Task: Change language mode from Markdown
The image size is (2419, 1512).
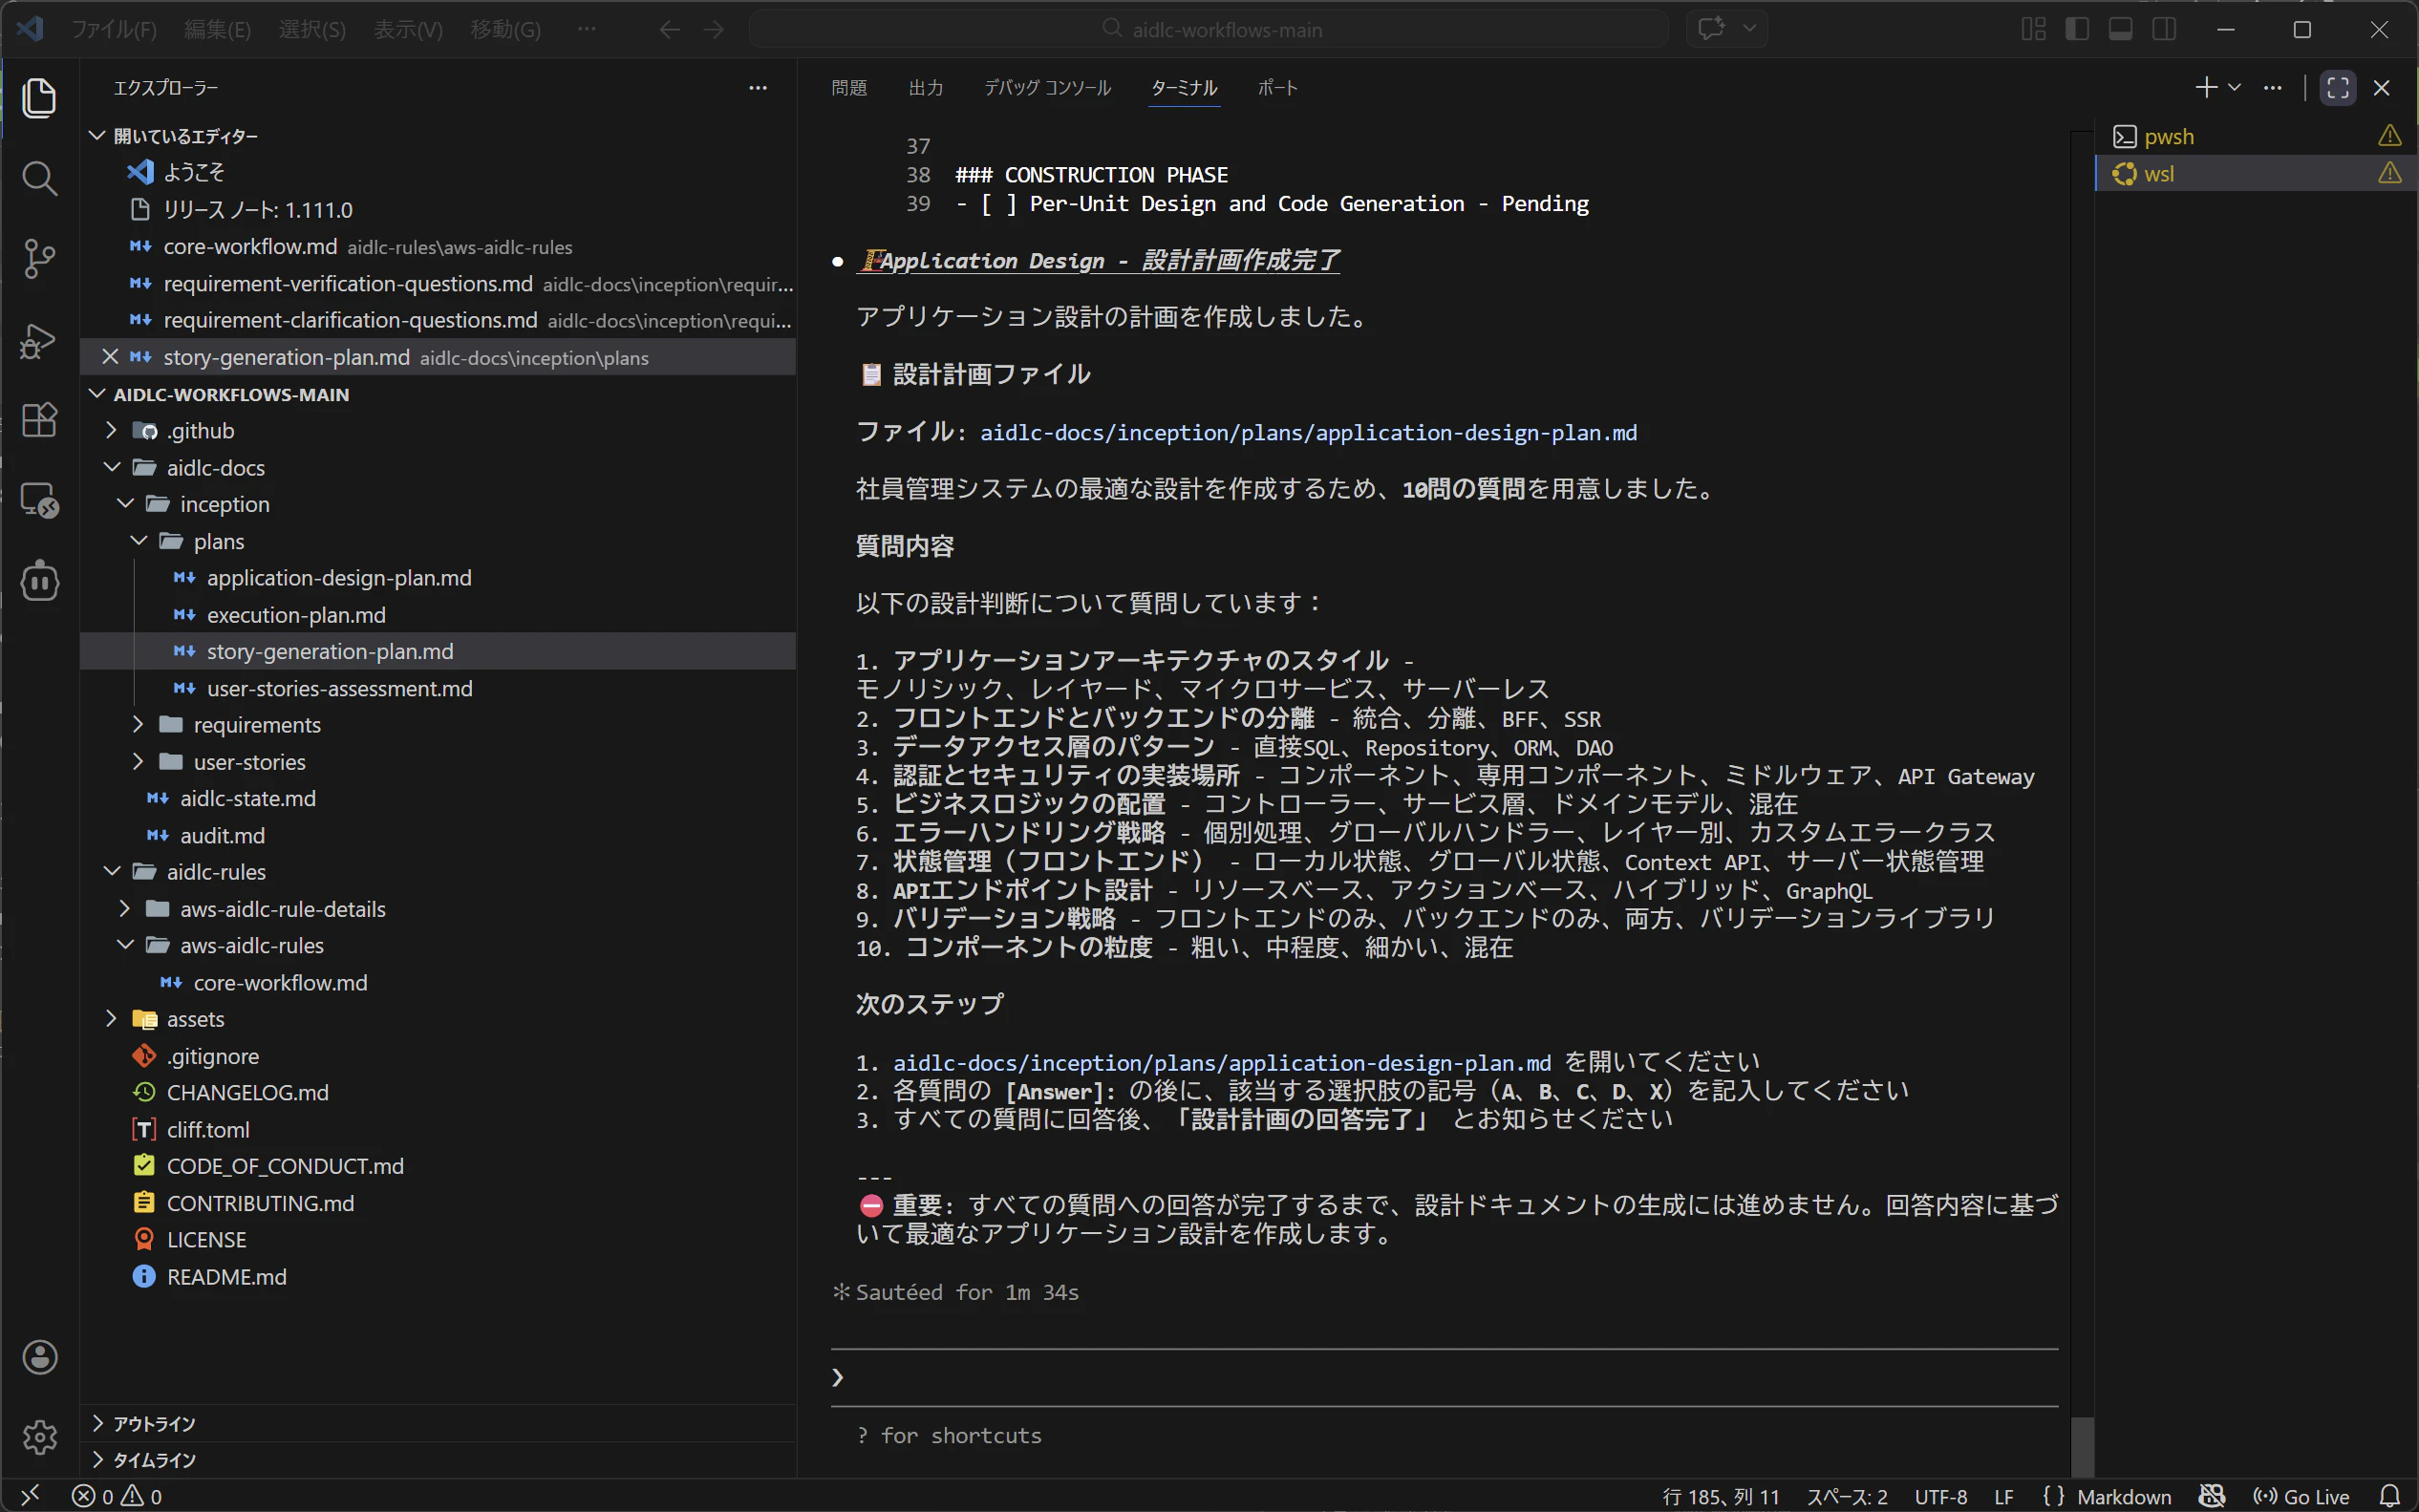Action: 2123,1496
